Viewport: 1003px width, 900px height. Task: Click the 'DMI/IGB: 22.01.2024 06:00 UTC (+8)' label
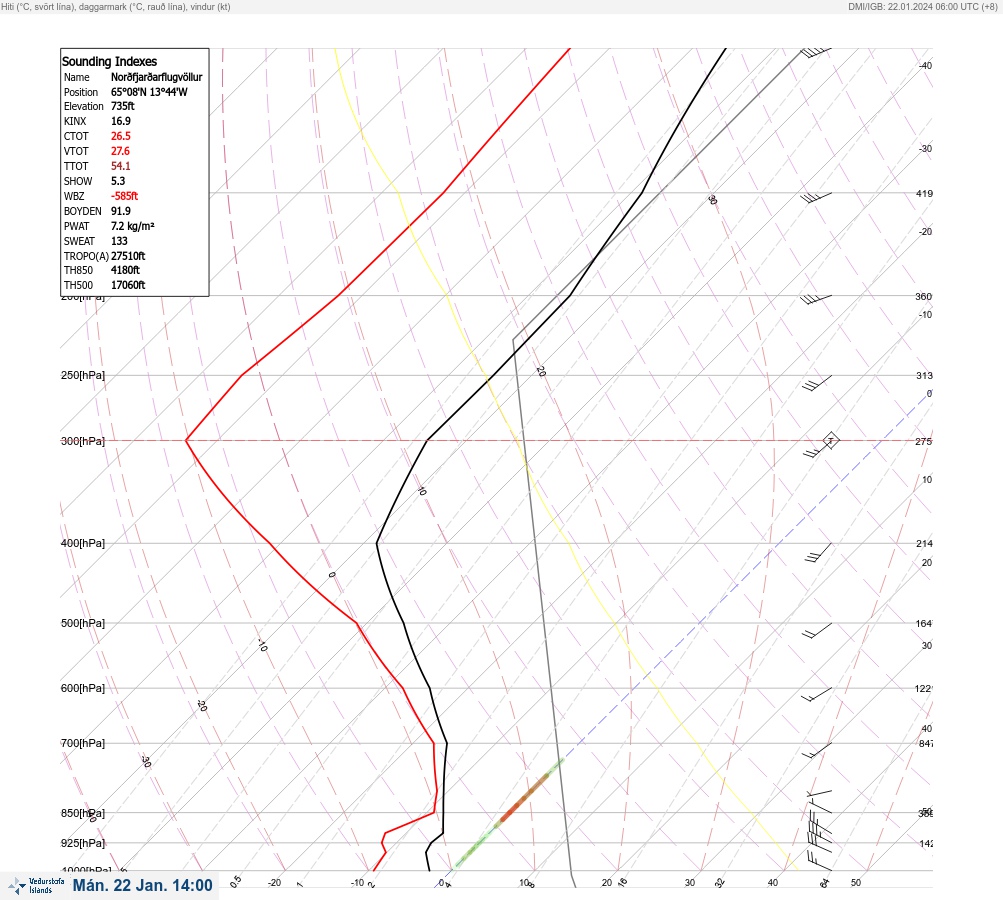pos(923,7)
